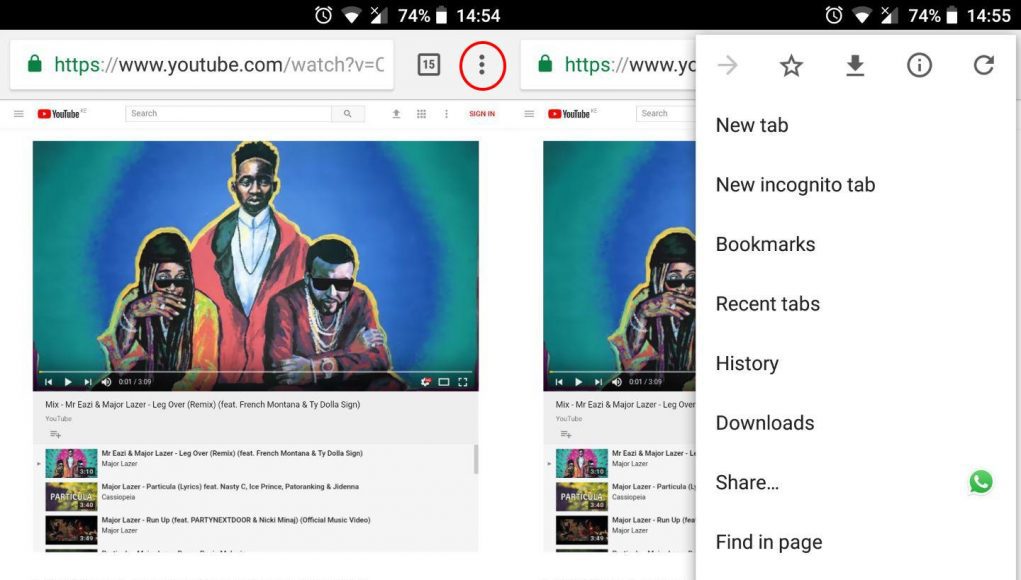Bookmark page with star icon in menu
Viewport: 1021px width, 580px height.
click(x=791, y=65)
